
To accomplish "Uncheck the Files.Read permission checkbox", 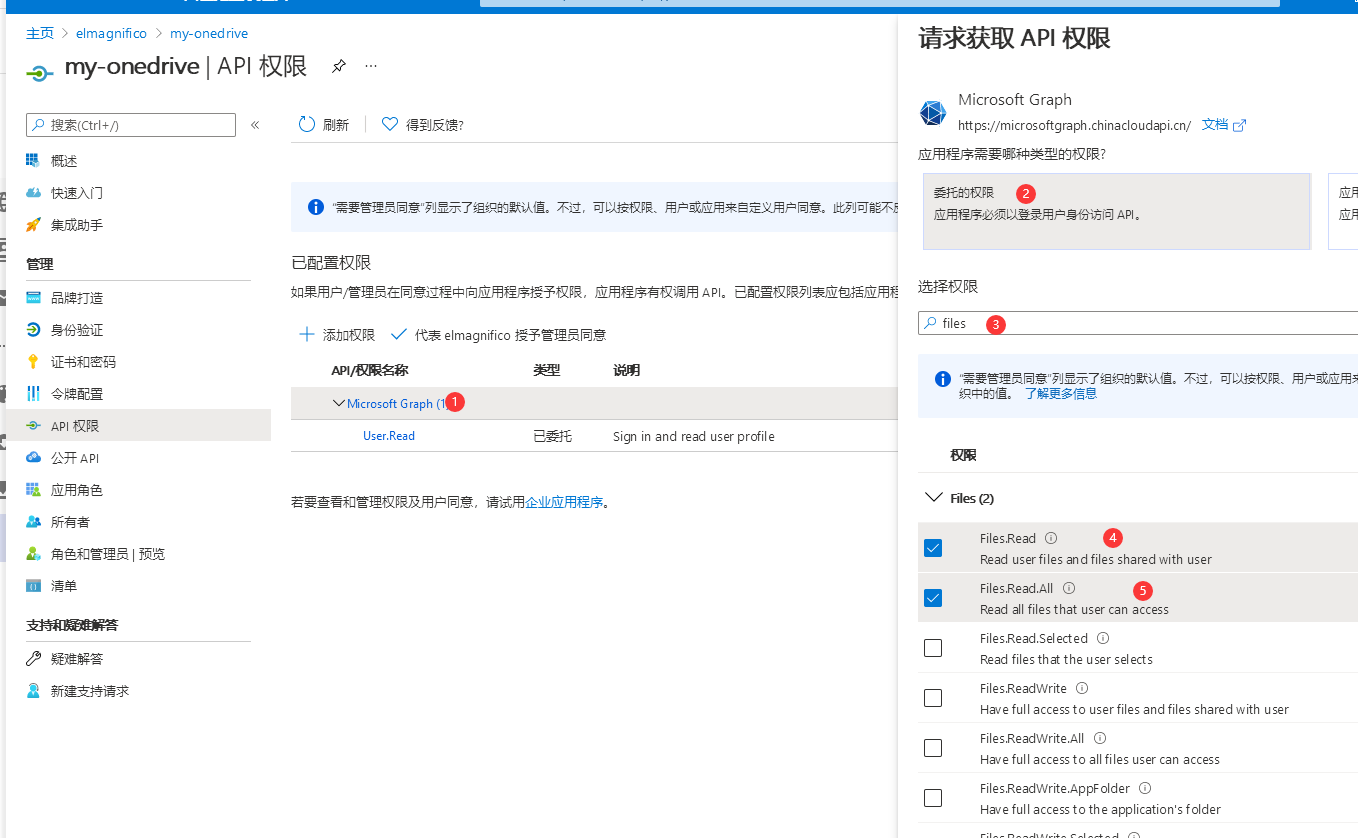I will (933, 548).
